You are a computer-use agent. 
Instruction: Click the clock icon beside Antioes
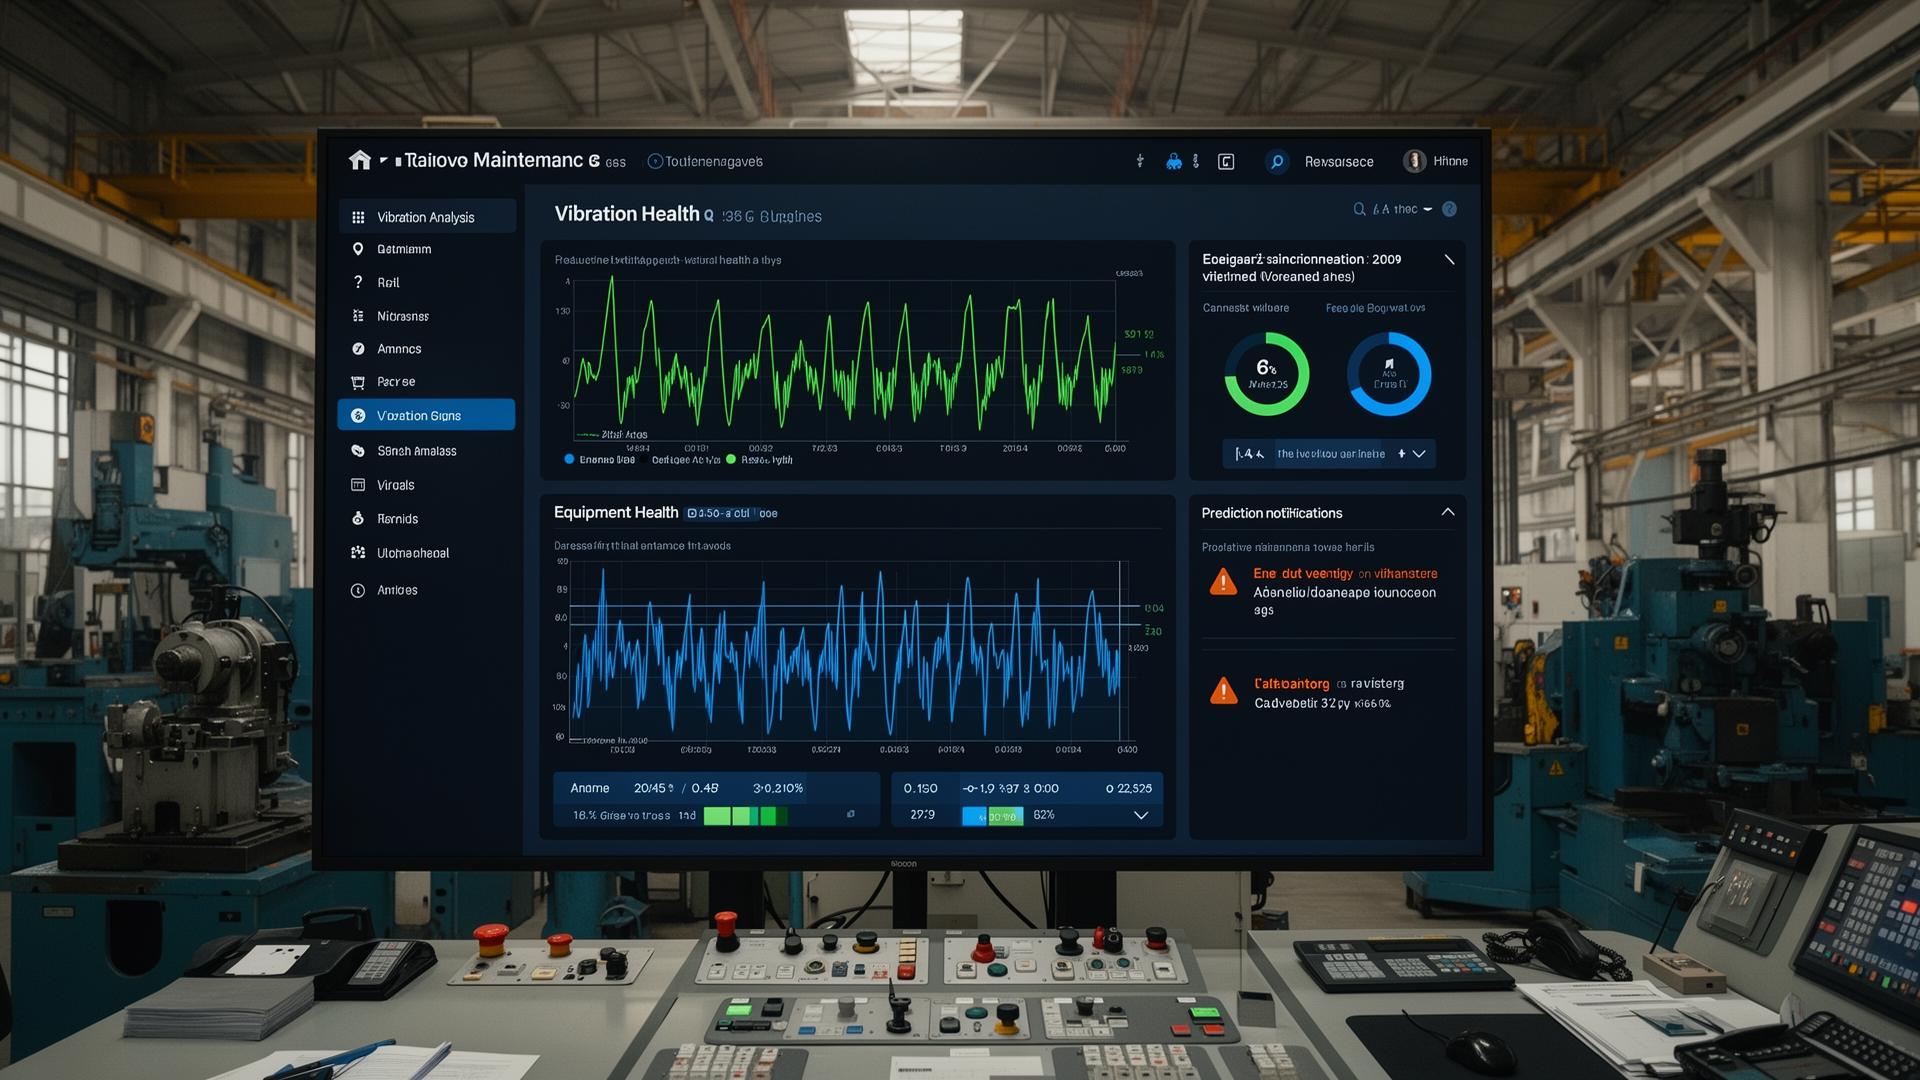358,590
